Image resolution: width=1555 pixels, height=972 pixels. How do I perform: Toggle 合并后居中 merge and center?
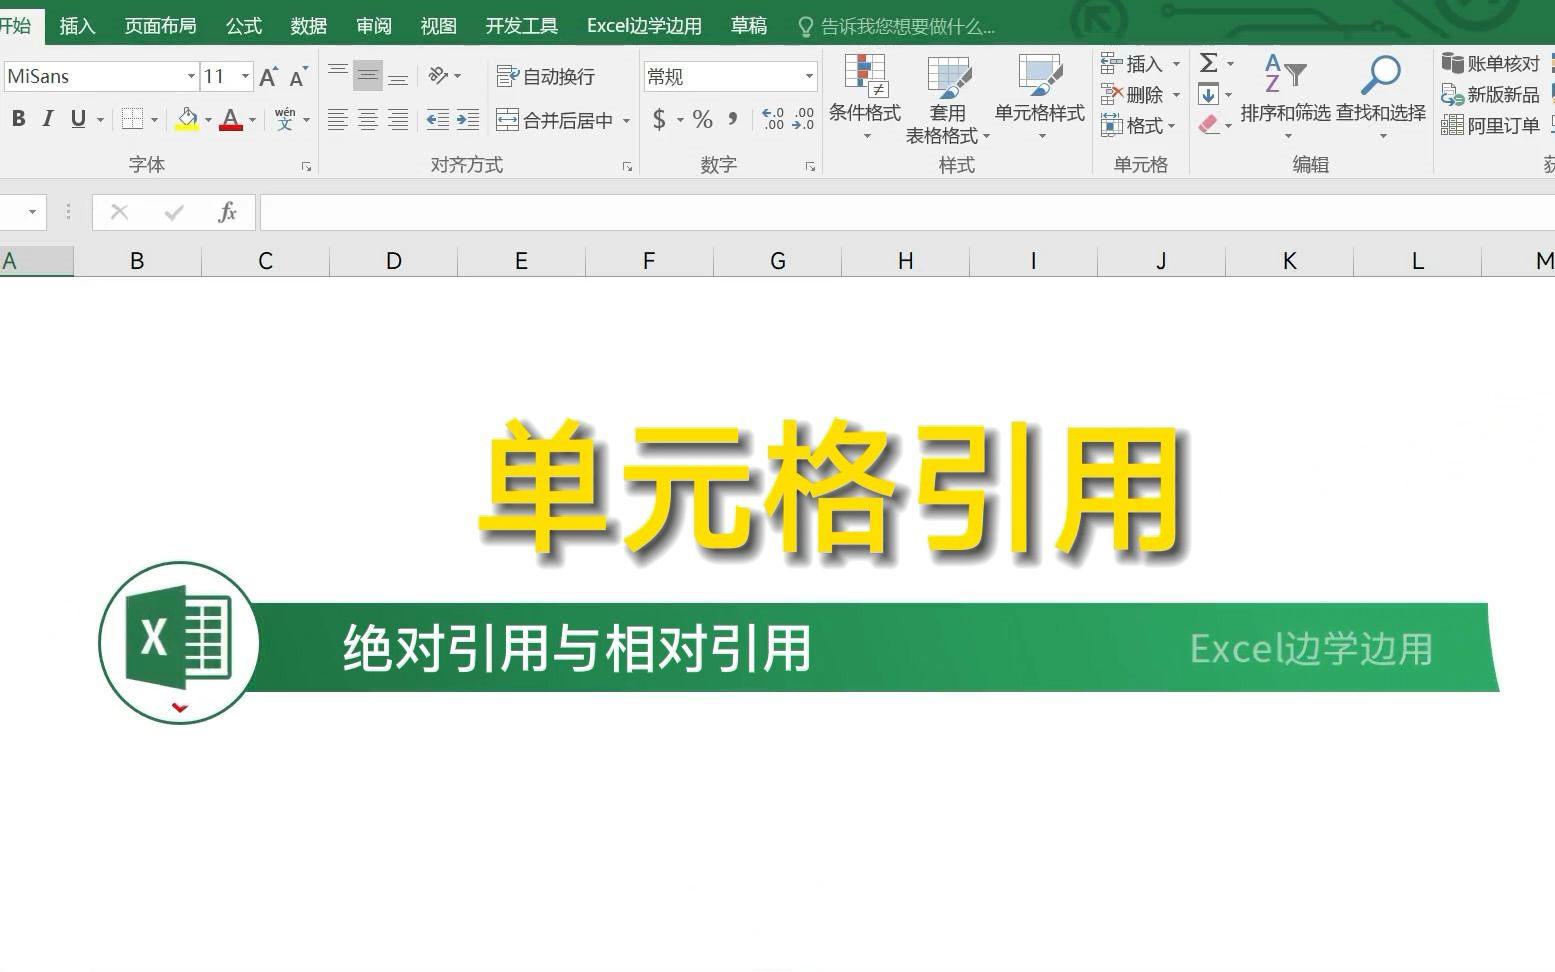pos(557,119)
